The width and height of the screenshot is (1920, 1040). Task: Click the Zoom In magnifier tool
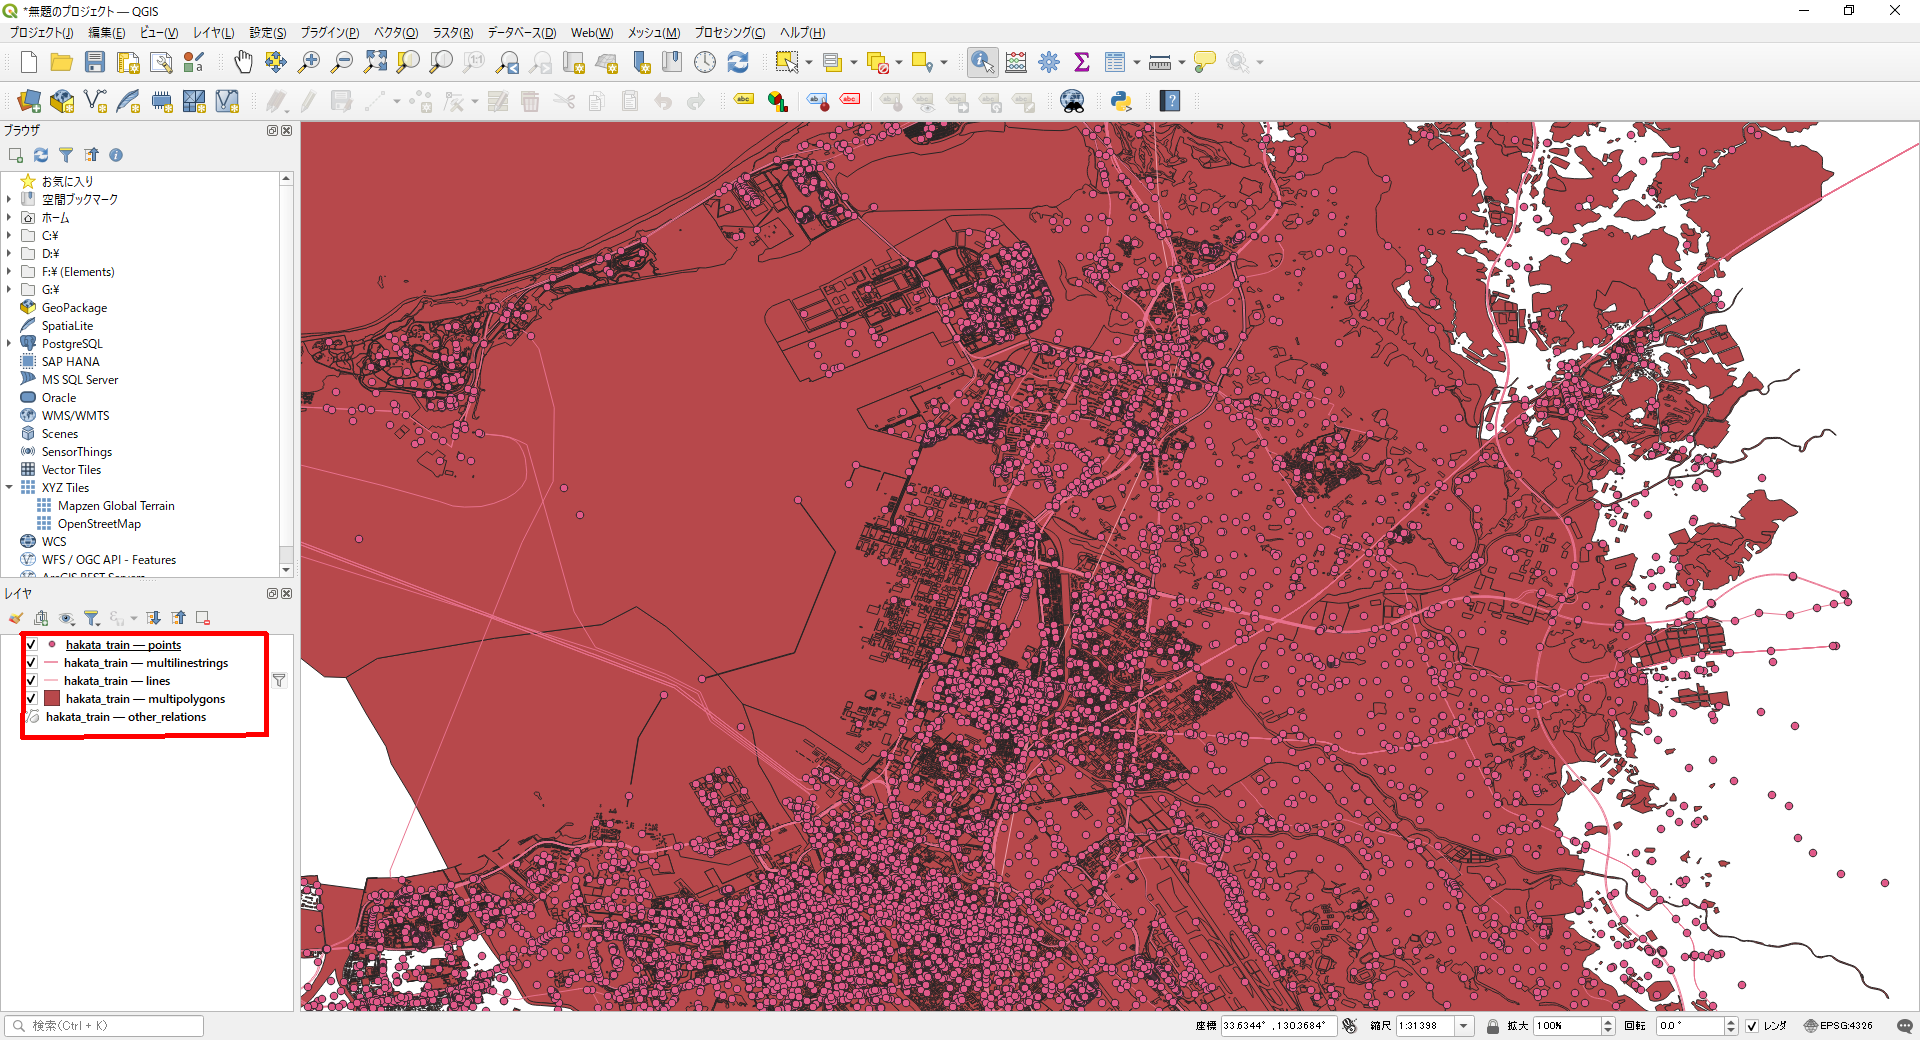309,62
